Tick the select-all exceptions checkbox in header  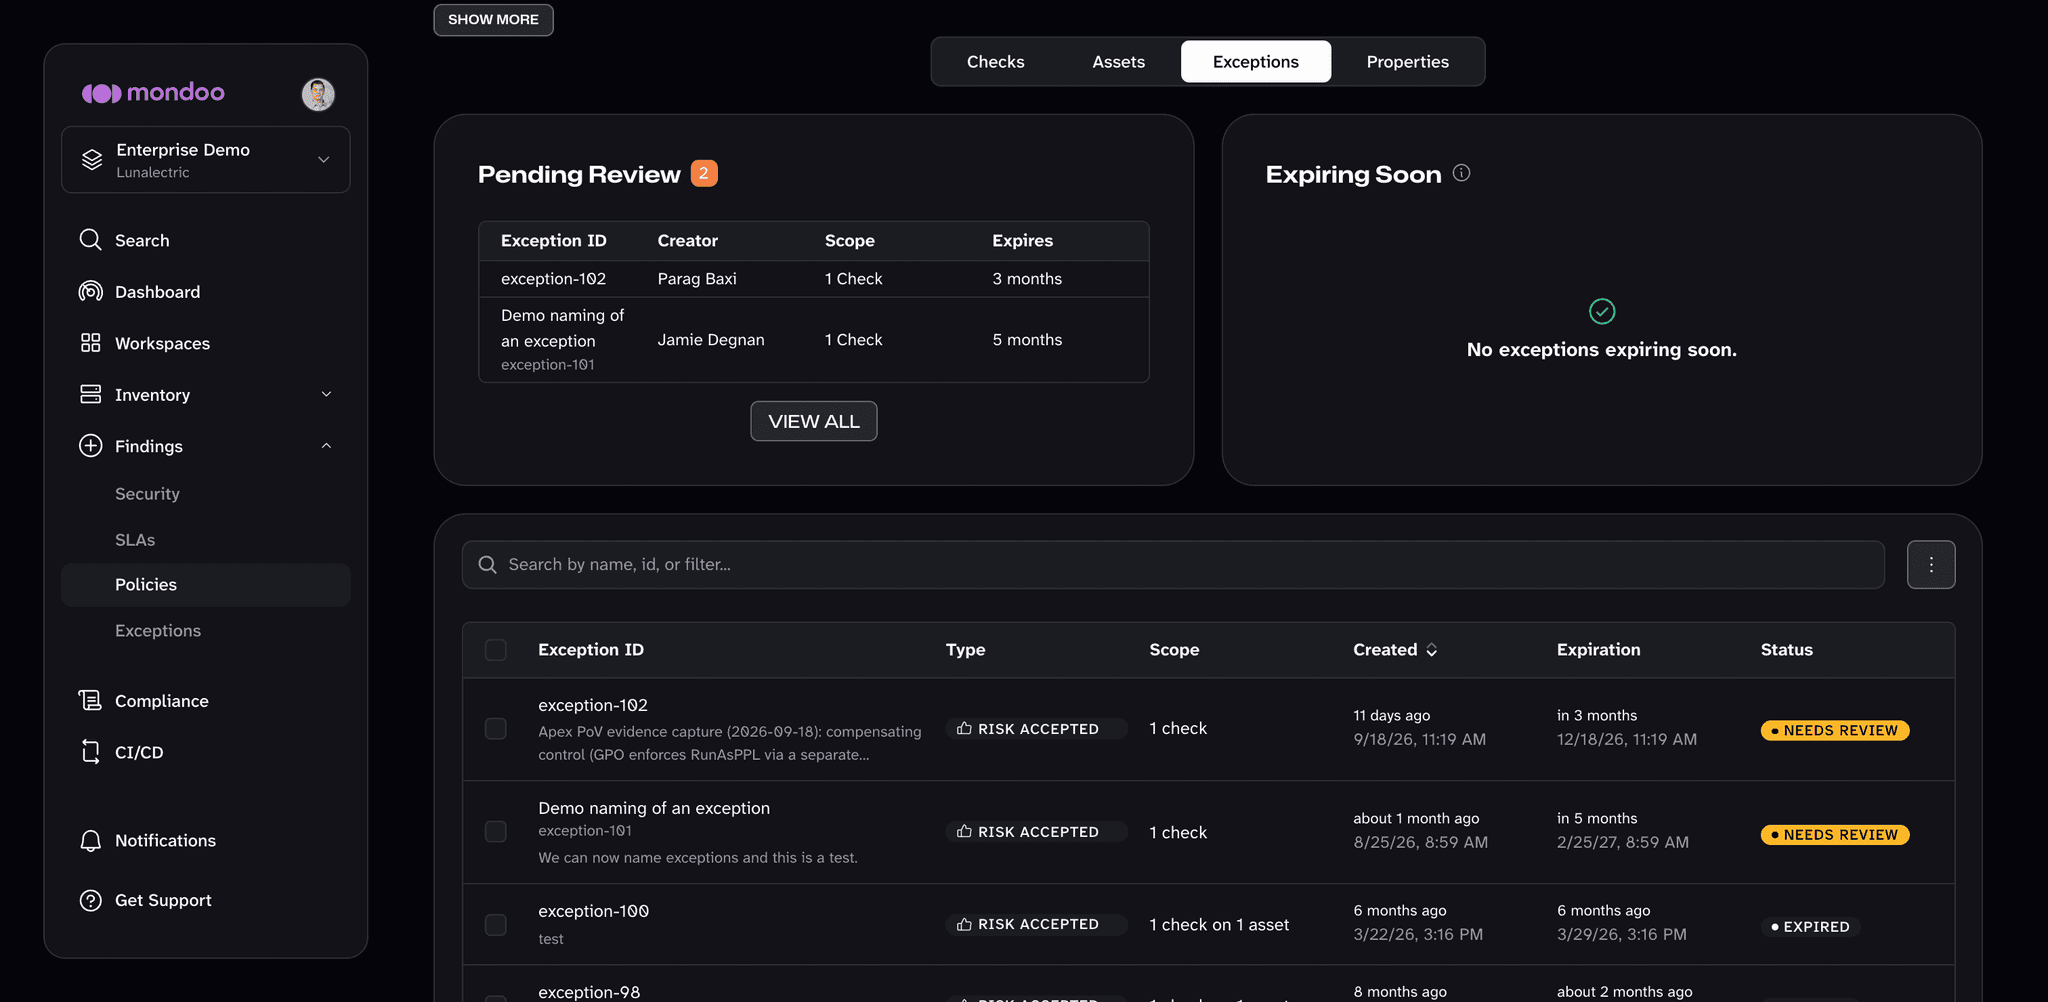(496, 650)
